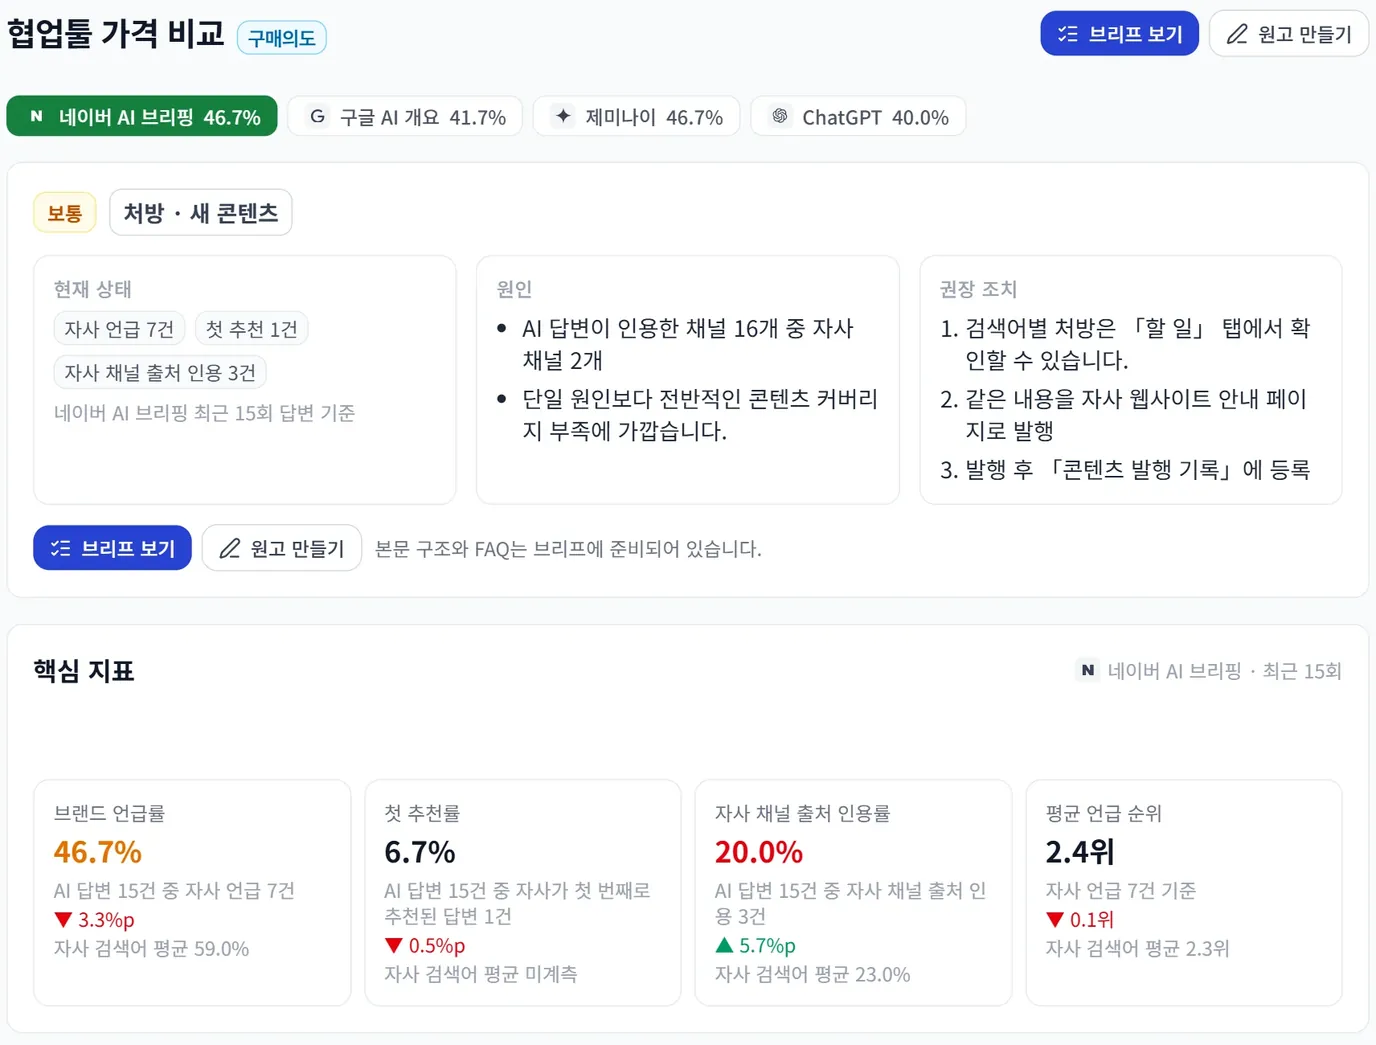Switch to ChatGPT 40.0% tab
Screen dimensions: 1376x1045
pos(858,116)
